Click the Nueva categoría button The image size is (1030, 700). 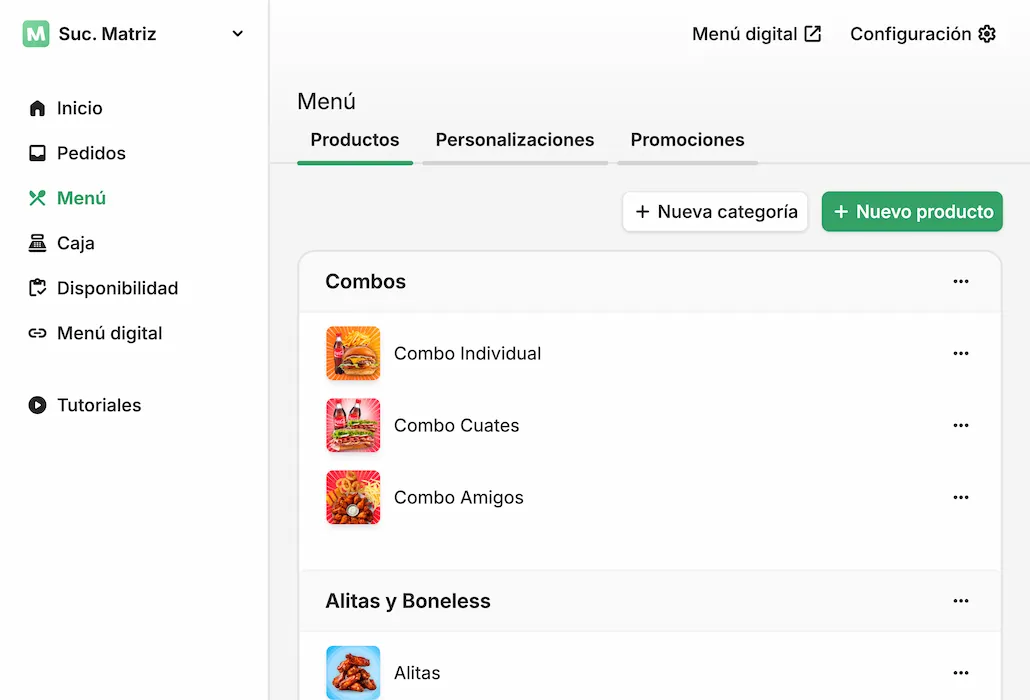pos(715,211)
